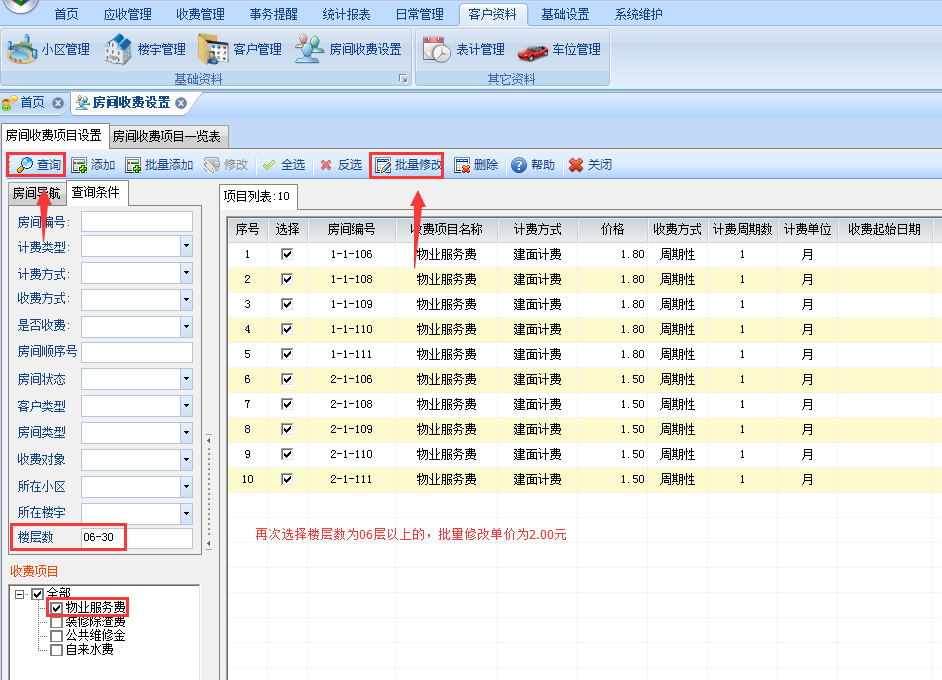Image resolution: width=942 pixels, height=680 pixels.
Task: Open 客户管理 customer management icon
Action: click(213, 49)
